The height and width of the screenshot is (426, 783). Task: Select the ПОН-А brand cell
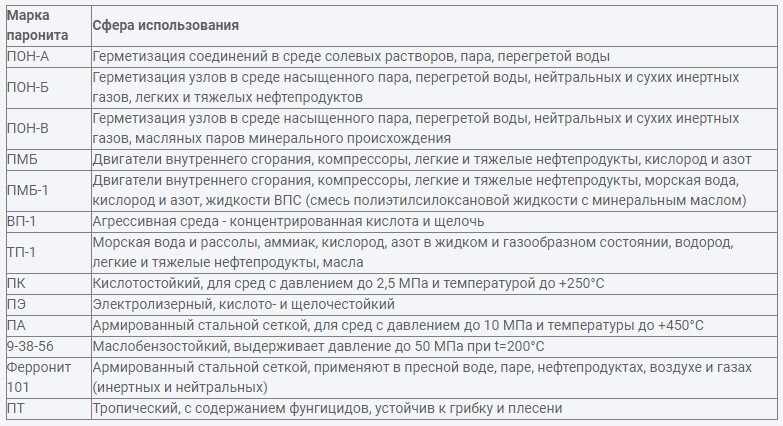[48, 57]
